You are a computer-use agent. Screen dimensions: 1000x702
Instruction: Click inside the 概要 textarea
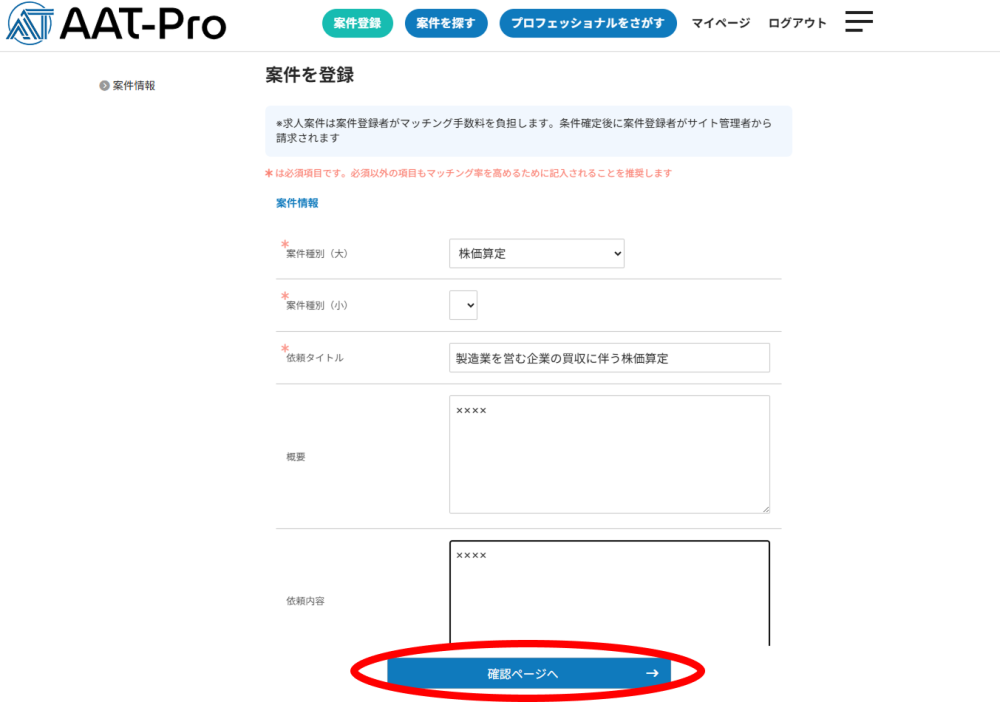(609, 455)
